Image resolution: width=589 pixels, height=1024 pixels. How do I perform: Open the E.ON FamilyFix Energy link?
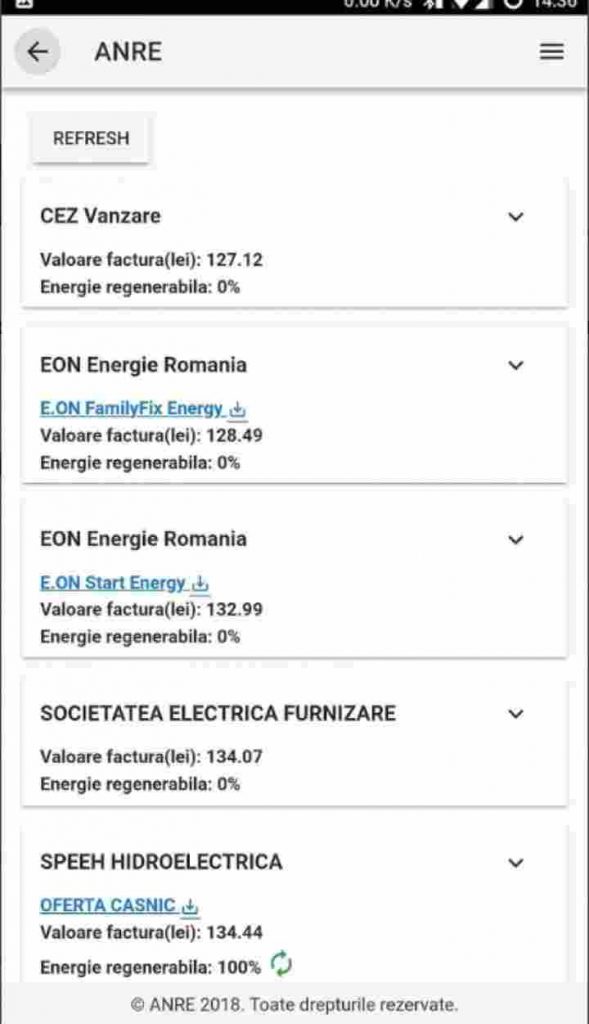(x=131, y=409)
